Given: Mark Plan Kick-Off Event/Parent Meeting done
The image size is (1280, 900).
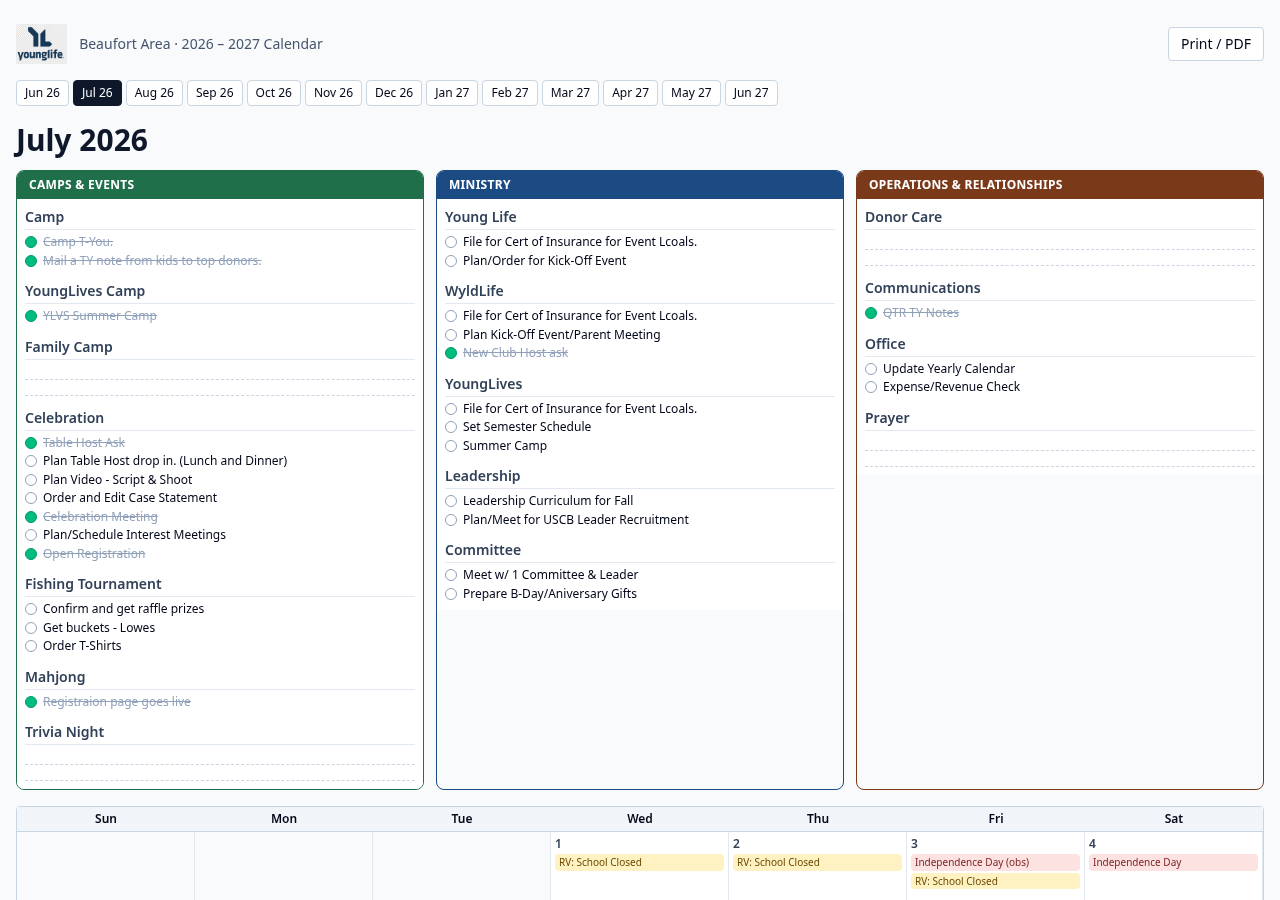Looking at the screenshot, I should (x=451, y=335).
